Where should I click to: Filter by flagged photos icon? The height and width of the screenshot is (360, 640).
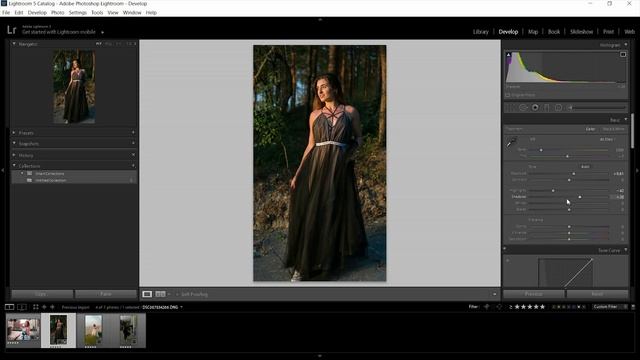pos(487,307)
